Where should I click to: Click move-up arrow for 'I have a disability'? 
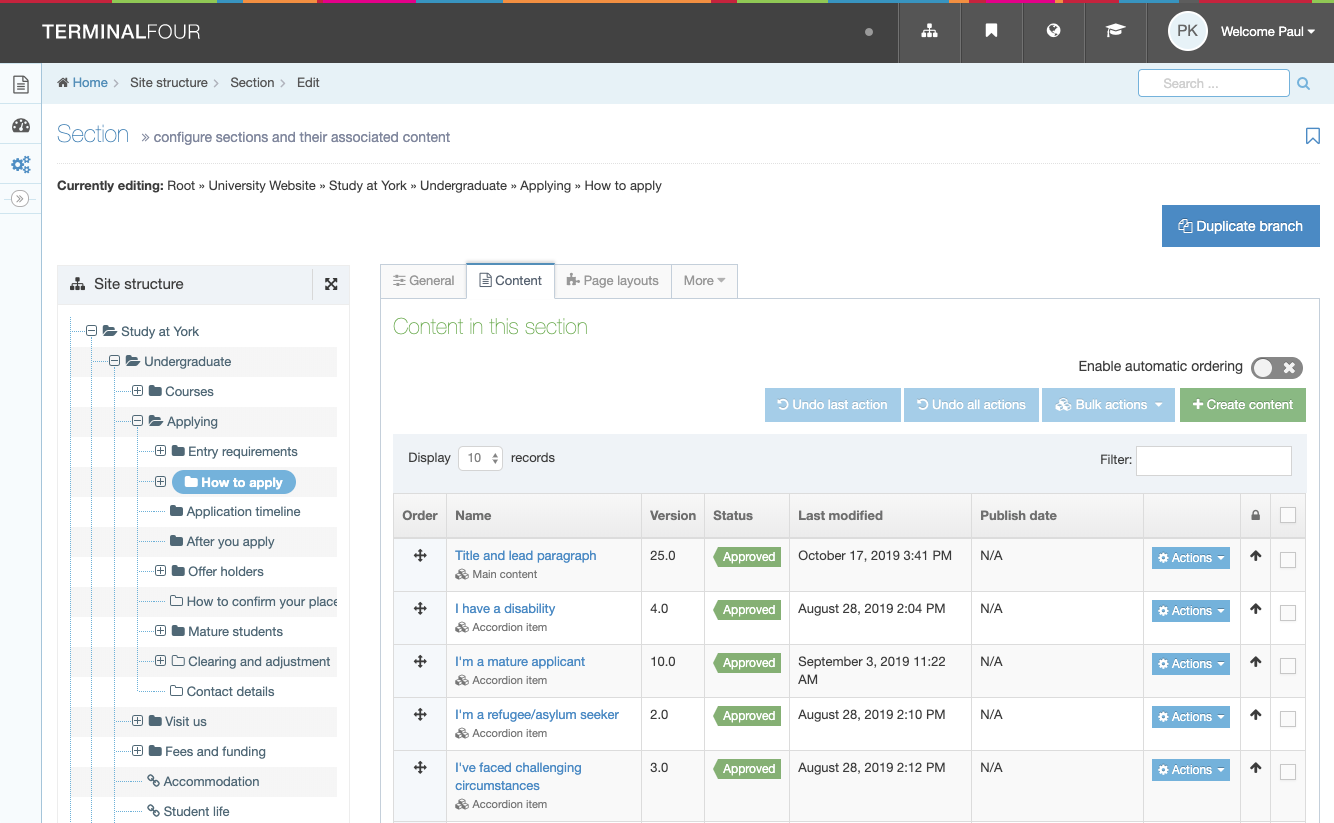tap(1256, 610)
